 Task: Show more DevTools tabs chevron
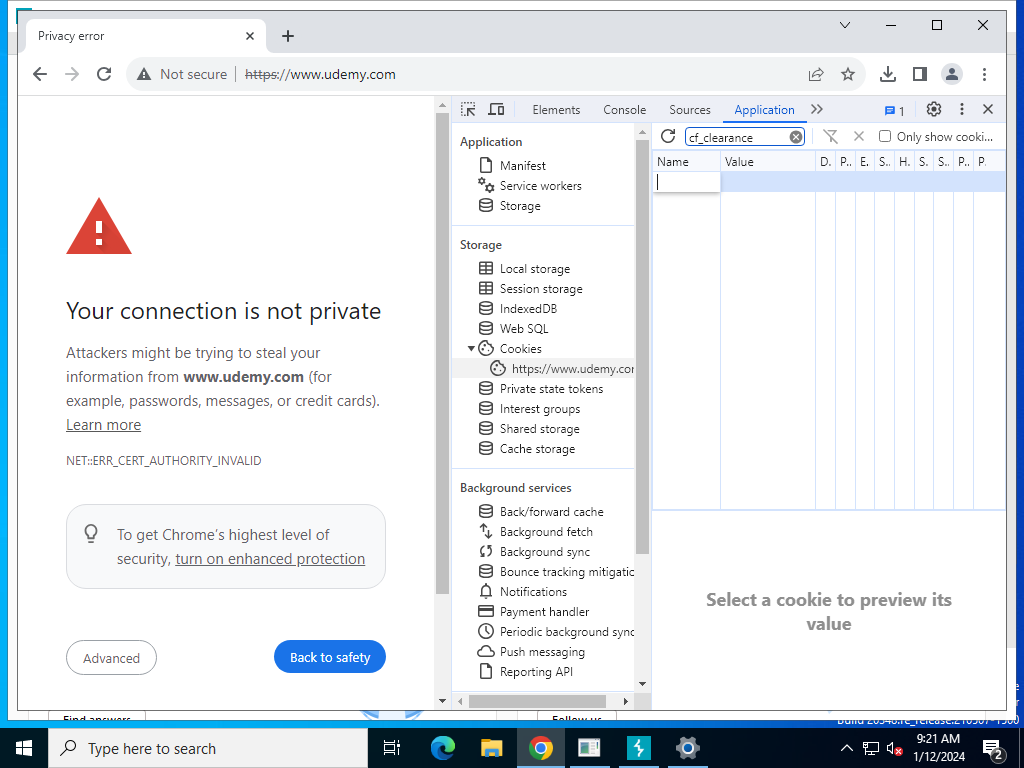(x=817, y=109)
